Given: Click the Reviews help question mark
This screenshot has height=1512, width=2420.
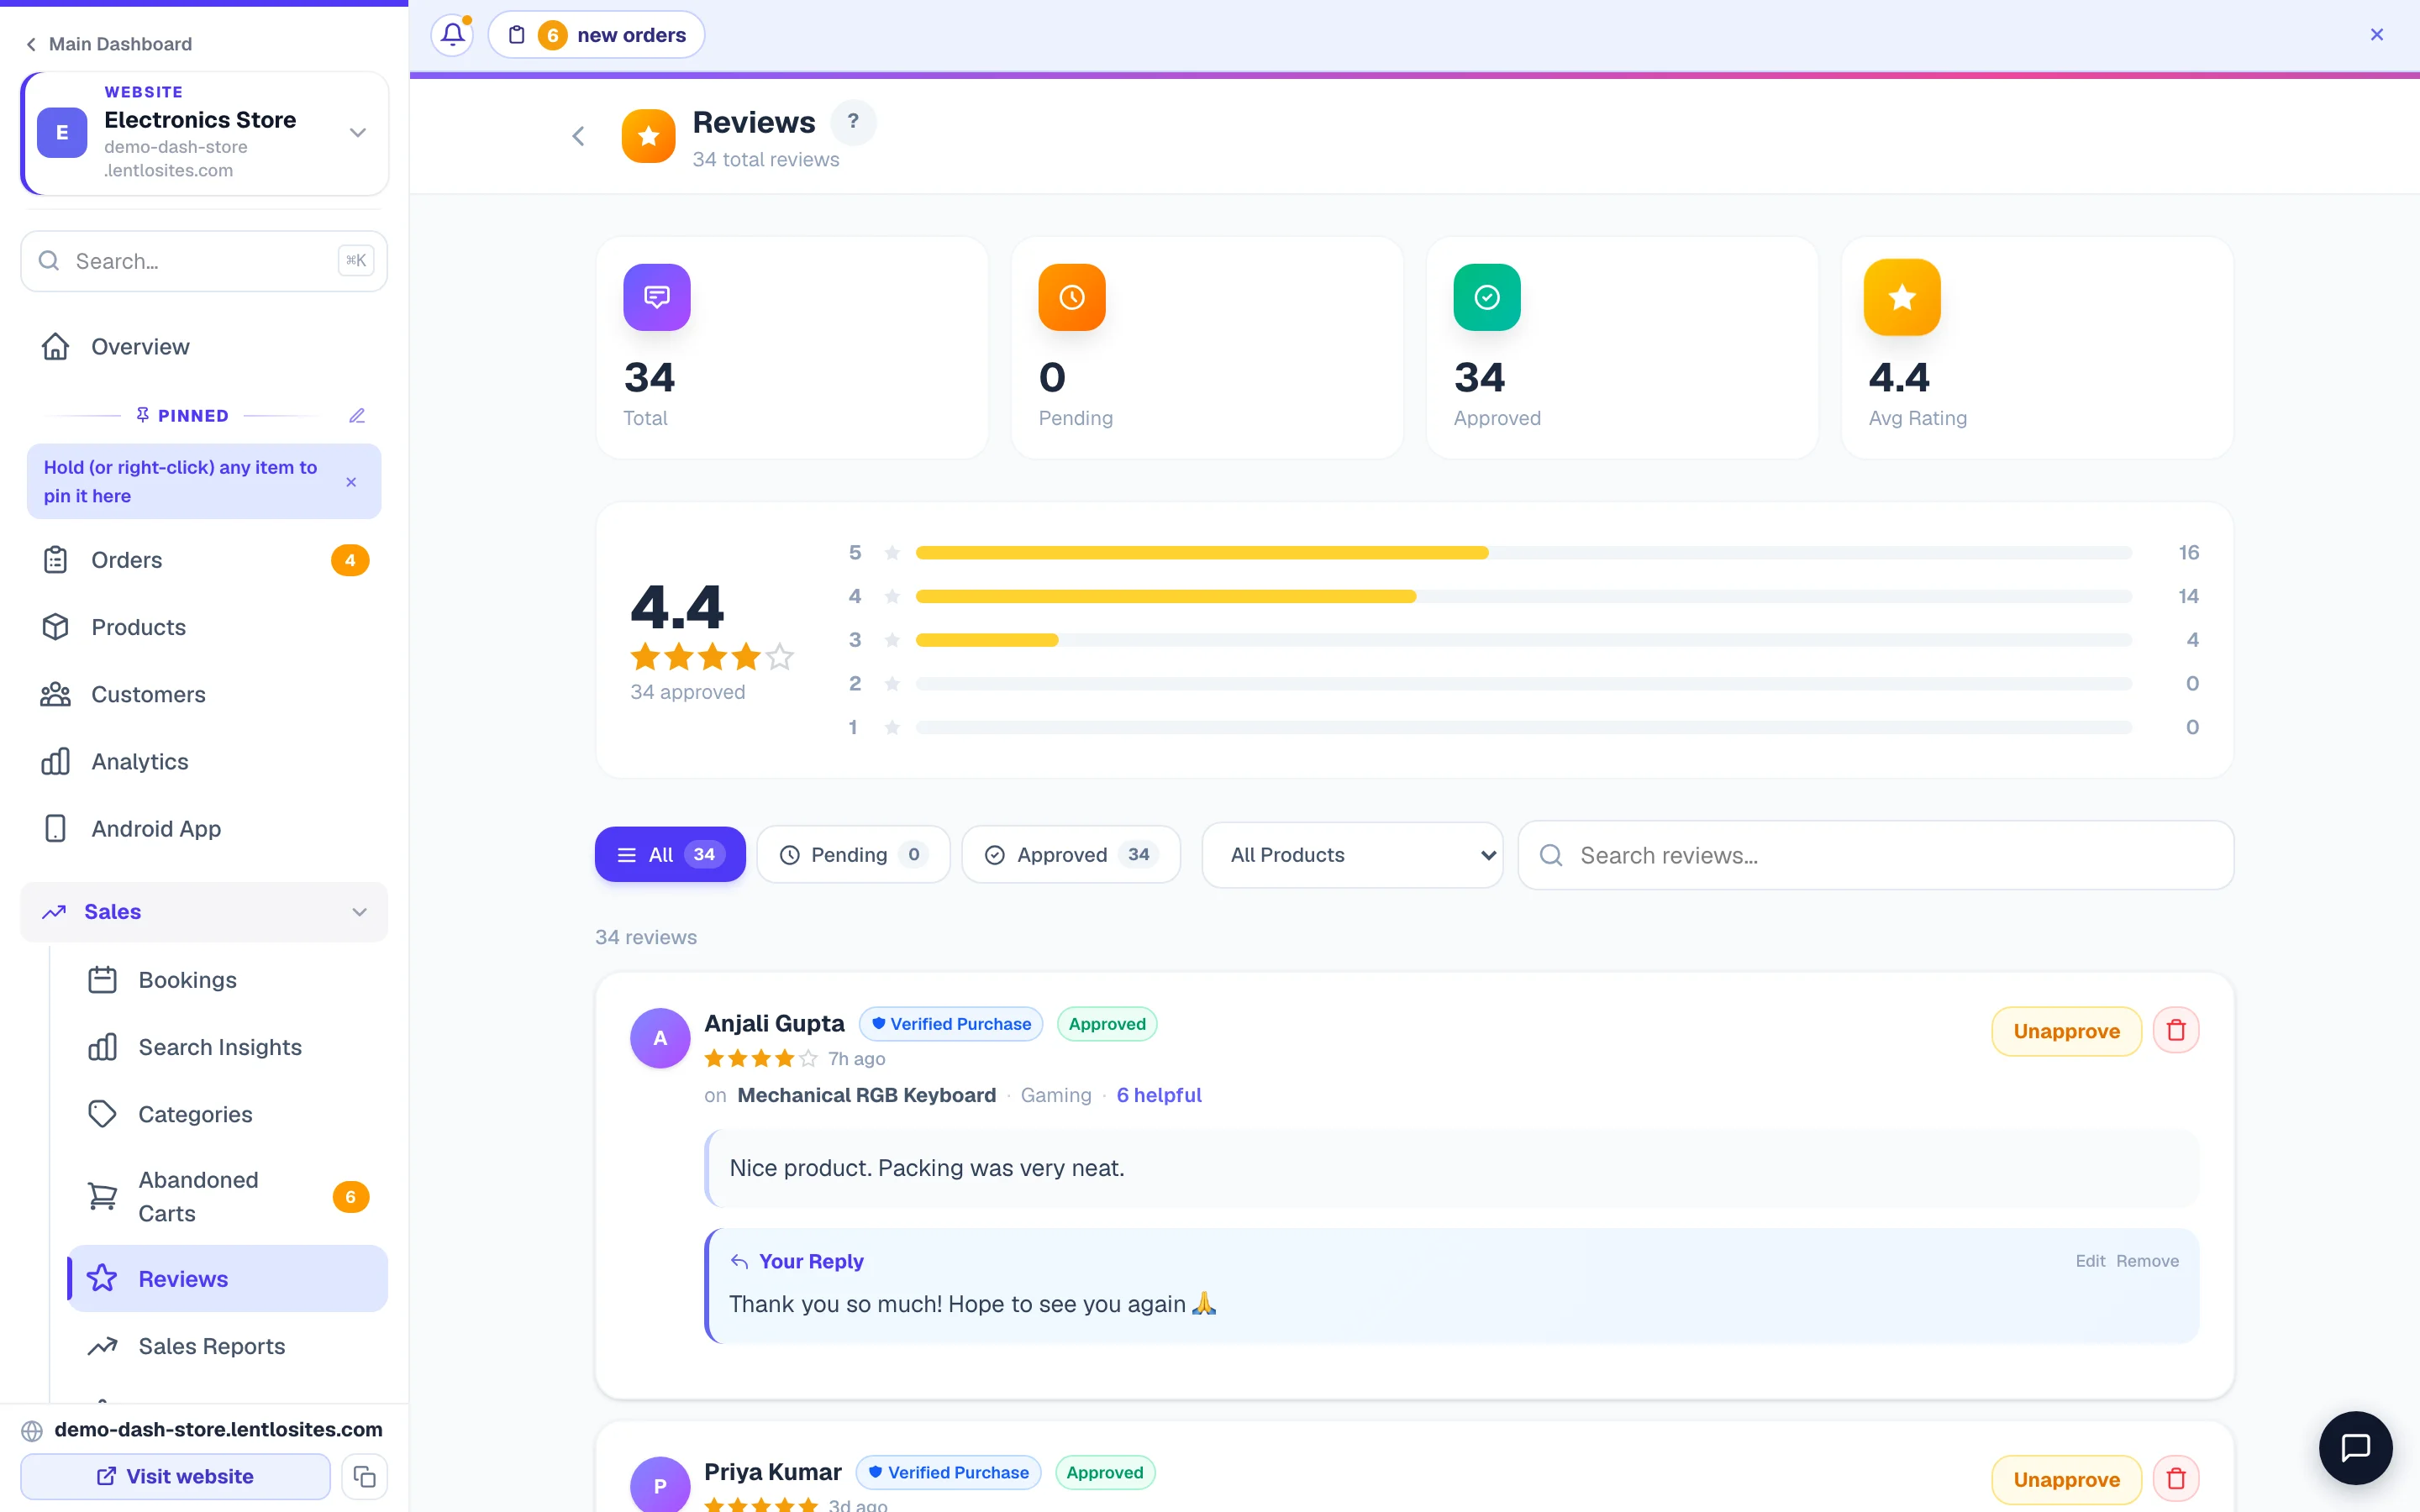Looking at the screenshot, I should pyautogui.click(x=853, y=121).
